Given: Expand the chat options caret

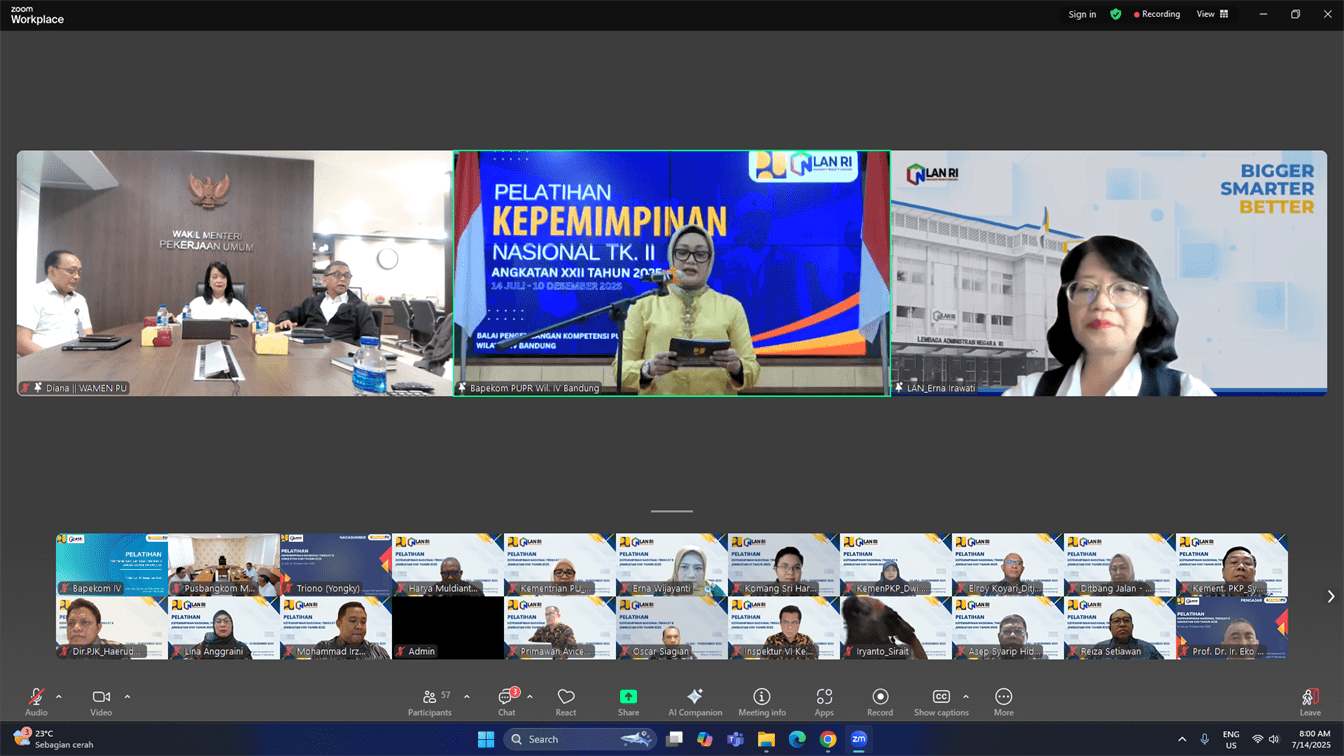Looking at the screenshot, I should click(530, 697).
